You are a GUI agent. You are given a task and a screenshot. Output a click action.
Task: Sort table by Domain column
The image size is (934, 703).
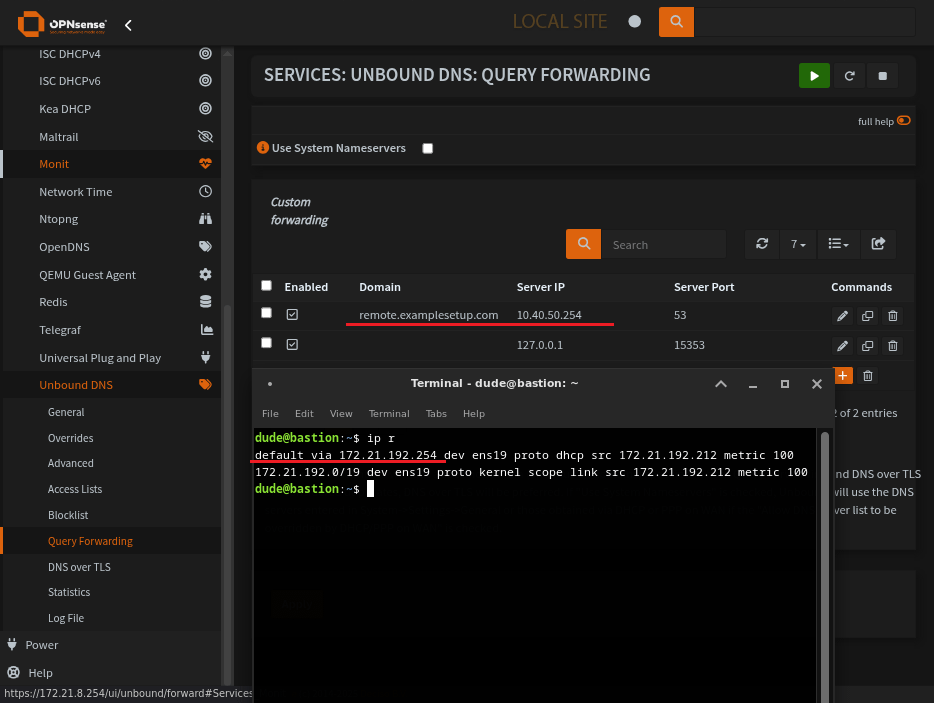[380, 287]
